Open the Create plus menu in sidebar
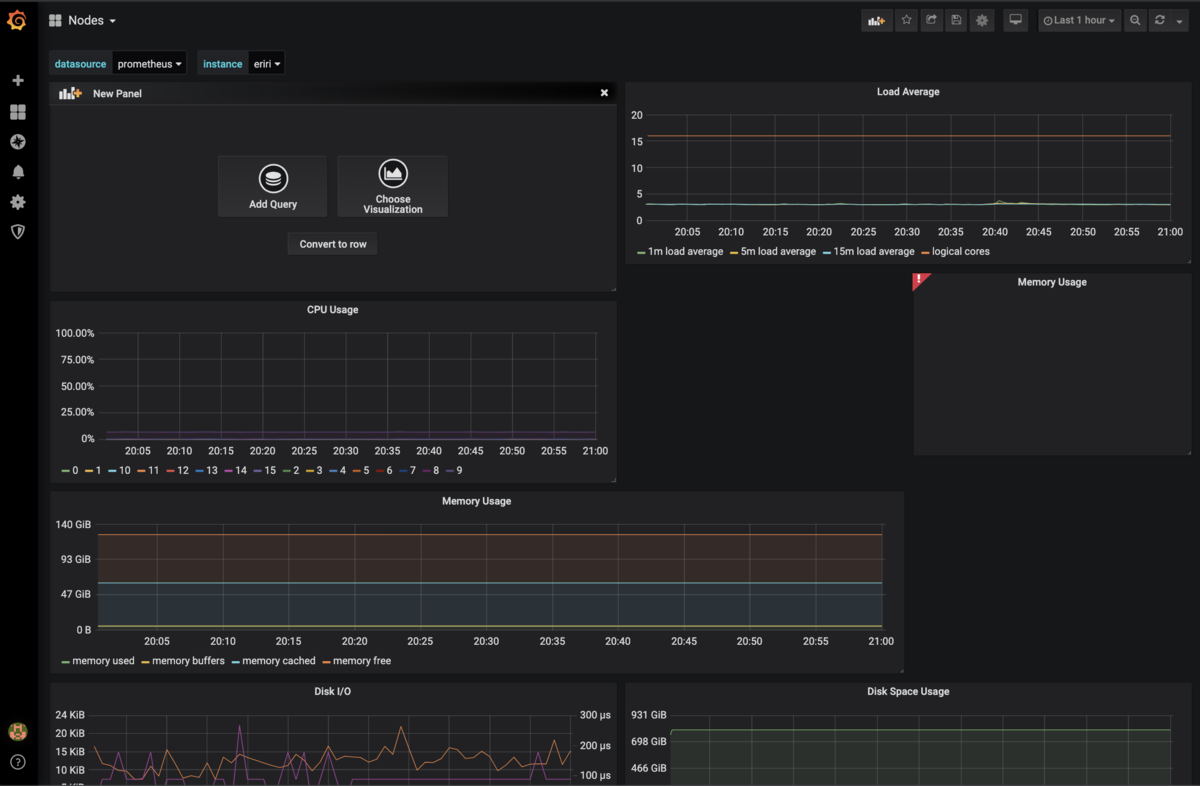 17,80
